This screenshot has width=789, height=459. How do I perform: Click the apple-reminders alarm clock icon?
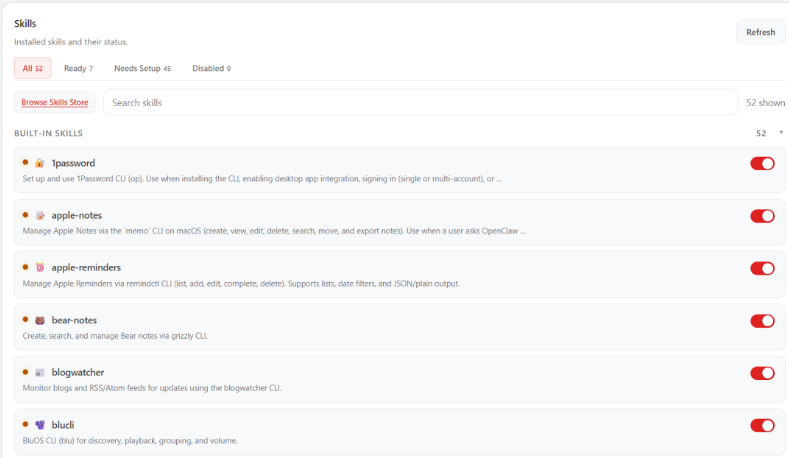pos(40,267)
